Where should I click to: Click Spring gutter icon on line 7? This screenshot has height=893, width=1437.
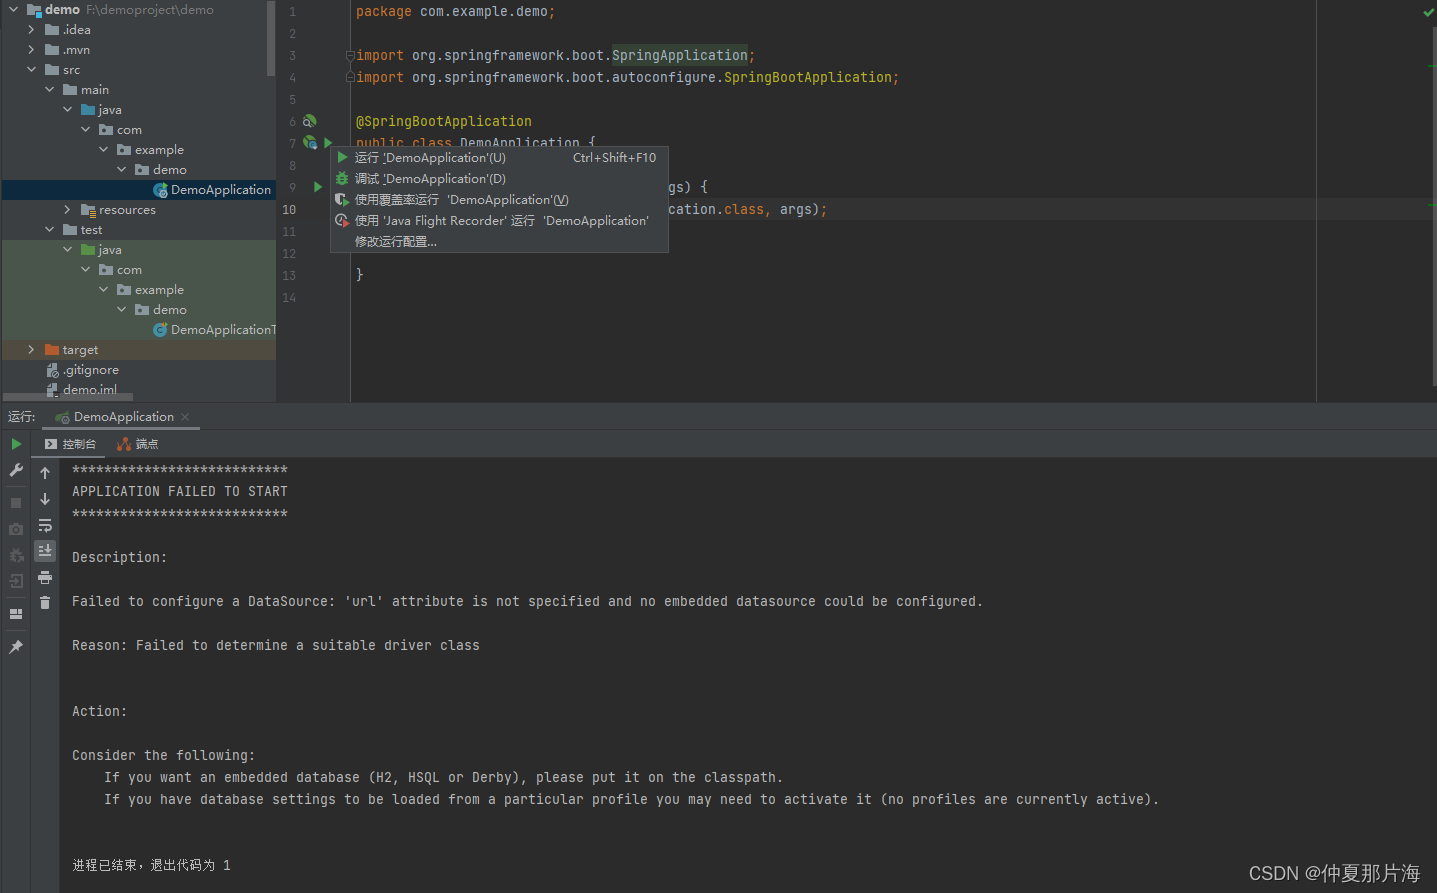[x=310, y=143]
